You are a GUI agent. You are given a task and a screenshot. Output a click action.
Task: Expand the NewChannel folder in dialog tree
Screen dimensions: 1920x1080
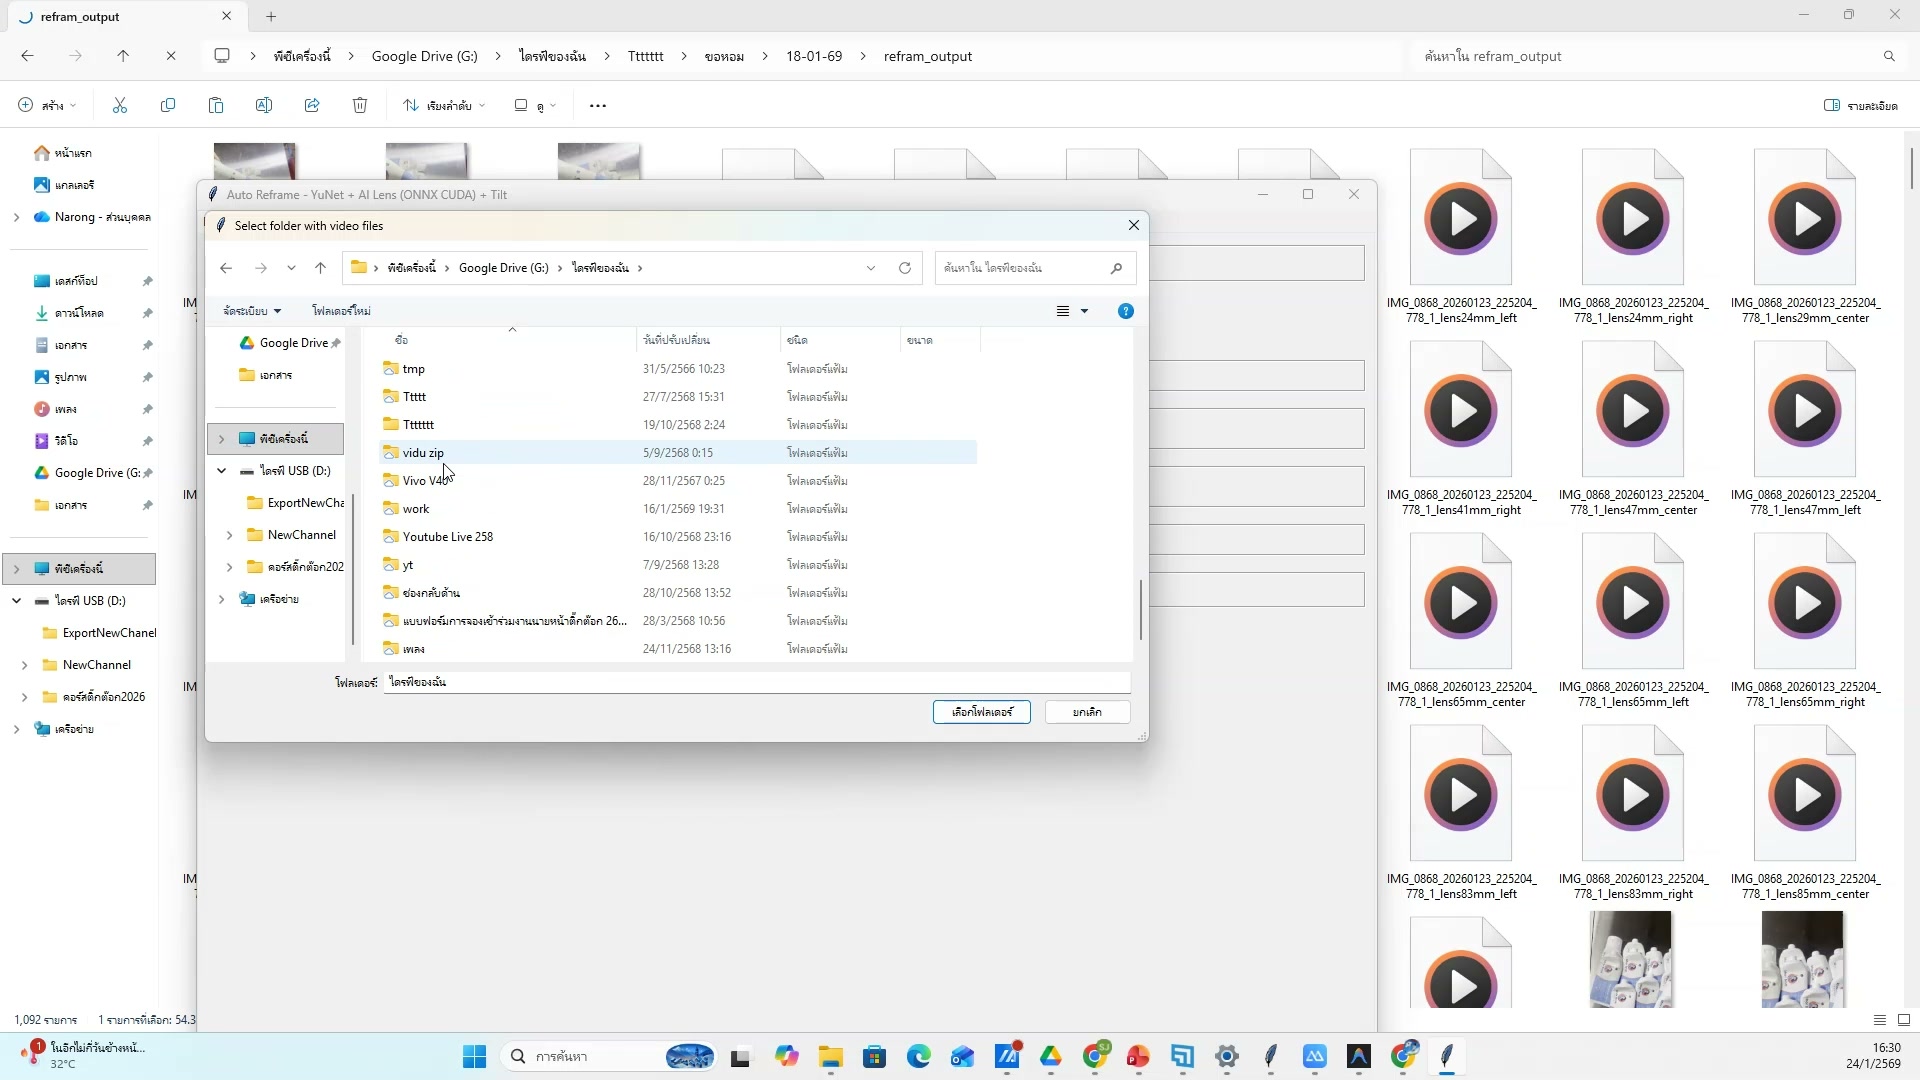click(230, 535)
